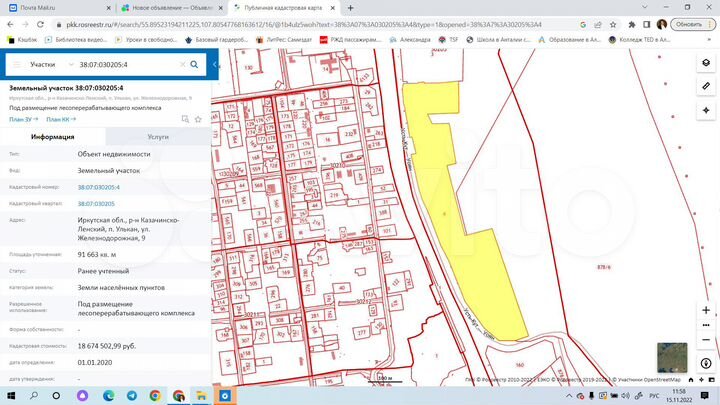Click the magnifier search button

click(x=194, y=64)
